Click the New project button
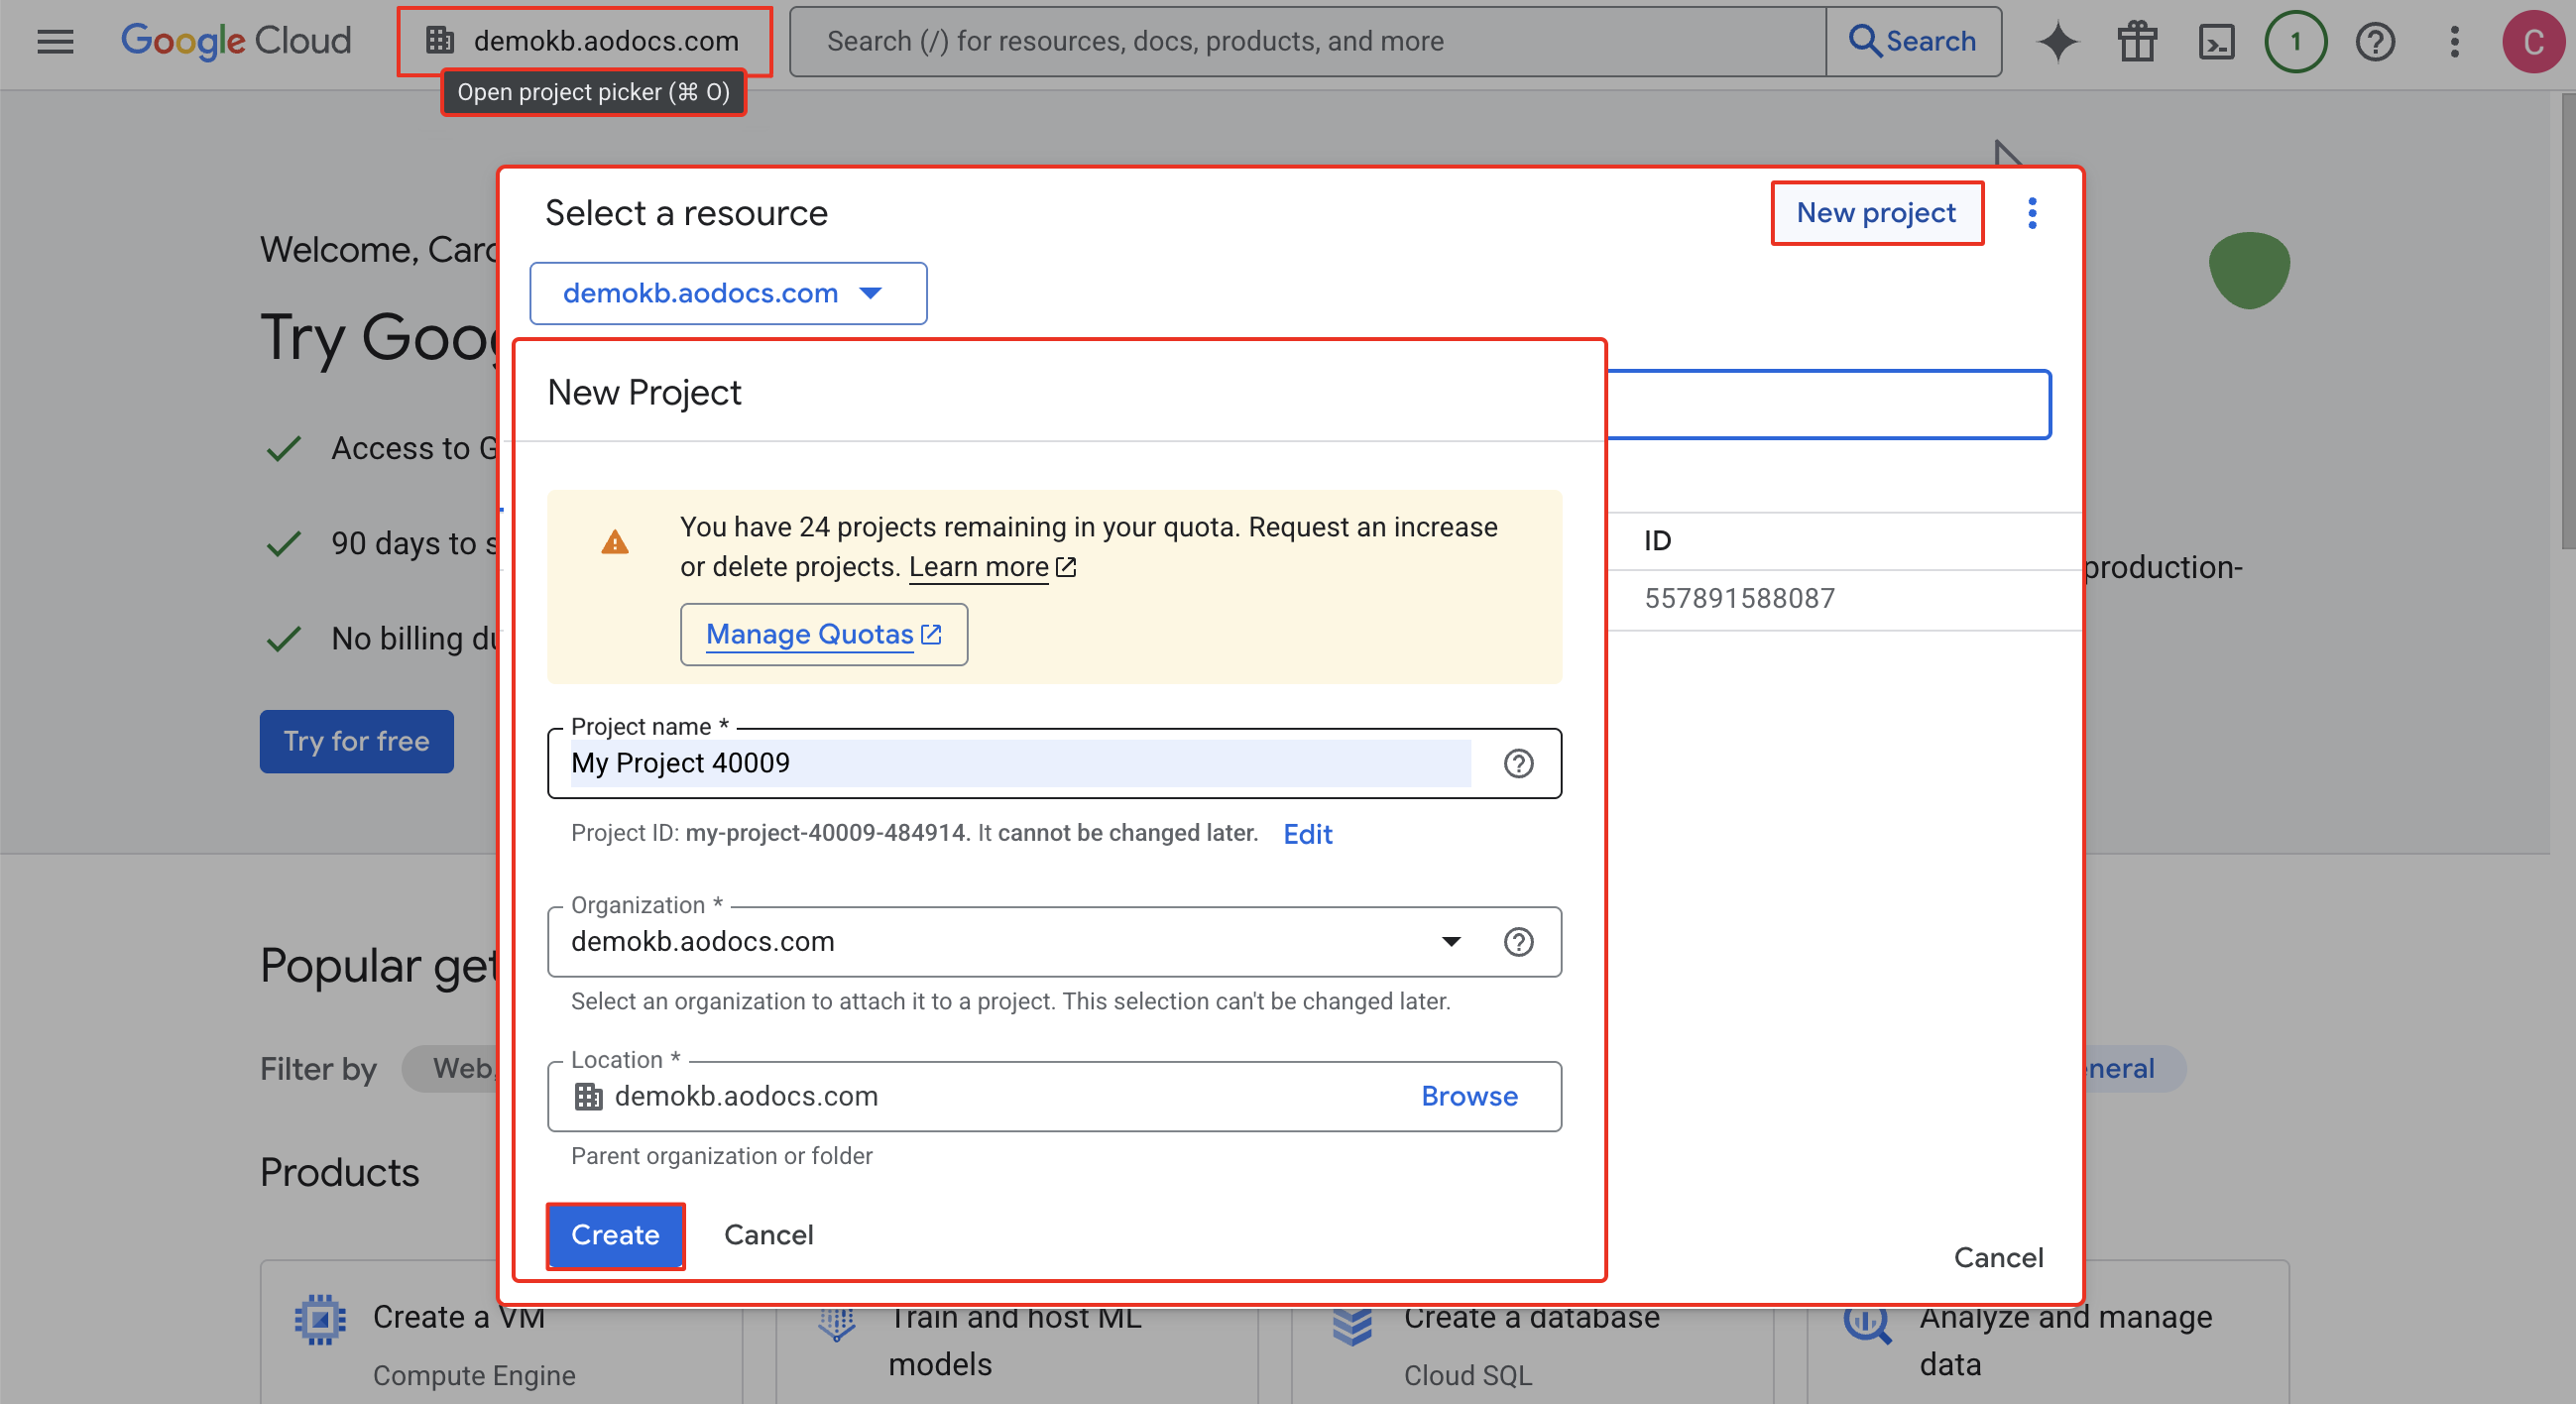This screenshot has height=1404, width=2576. point(1876,213)
